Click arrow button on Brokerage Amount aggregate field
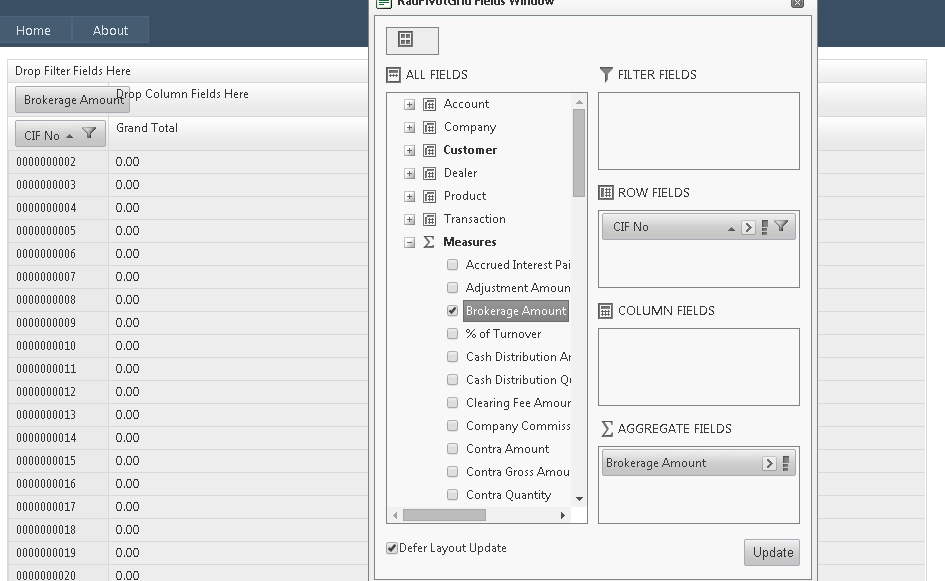The image size is (945, 581). 769,463
